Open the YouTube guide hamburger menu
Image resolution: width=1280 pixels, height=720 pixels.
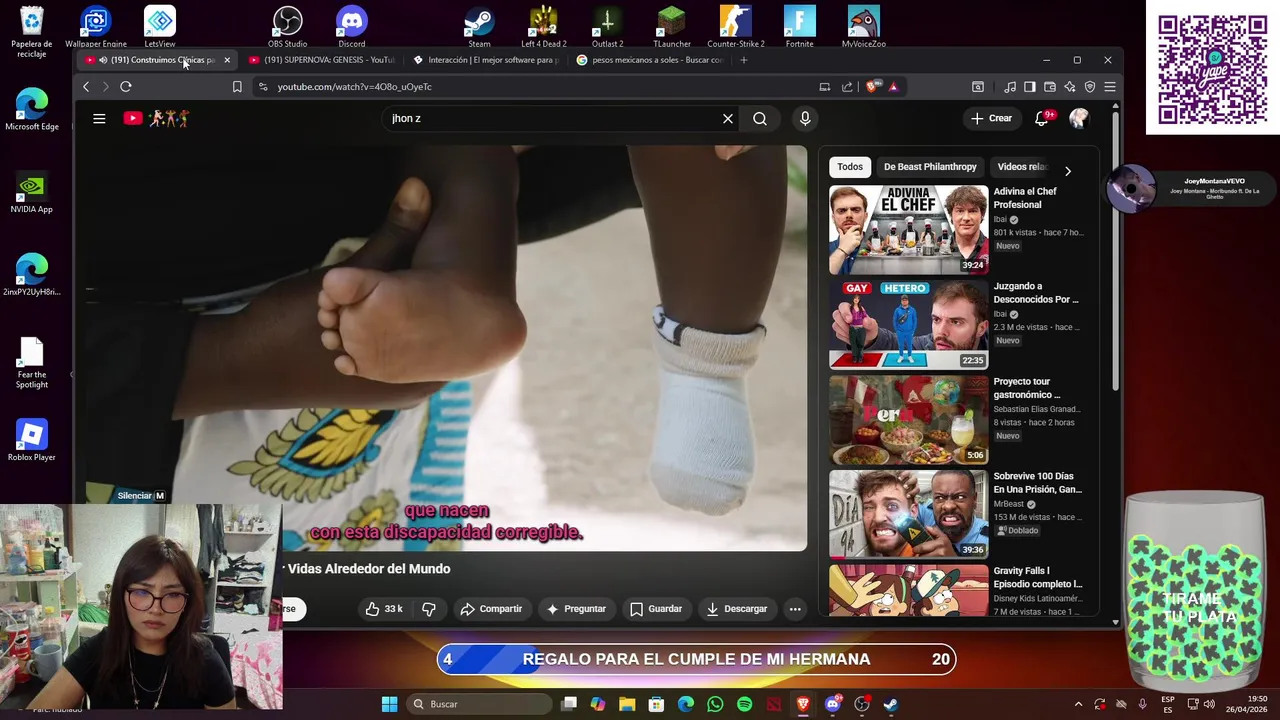click(99, 118)
